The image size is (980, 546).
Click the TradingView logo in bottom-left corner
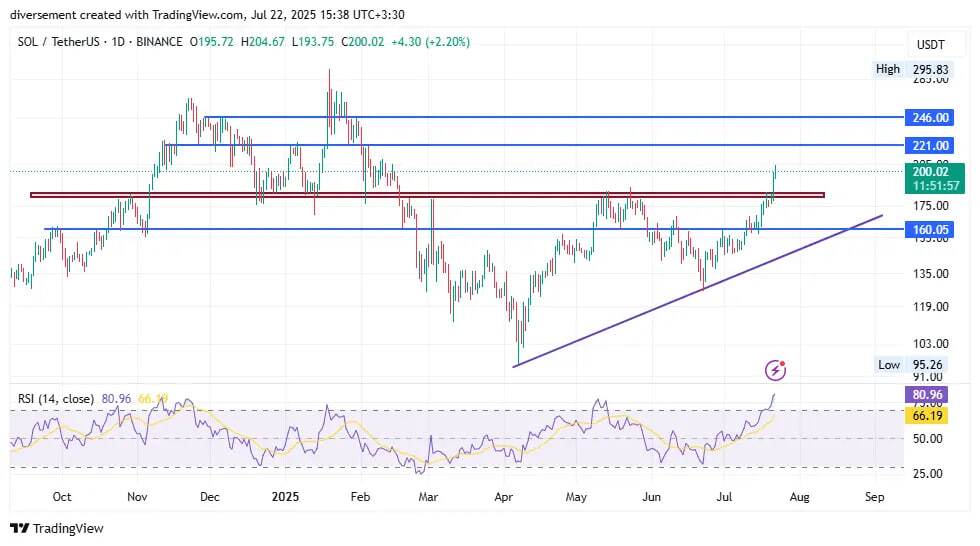click(57, 528)
